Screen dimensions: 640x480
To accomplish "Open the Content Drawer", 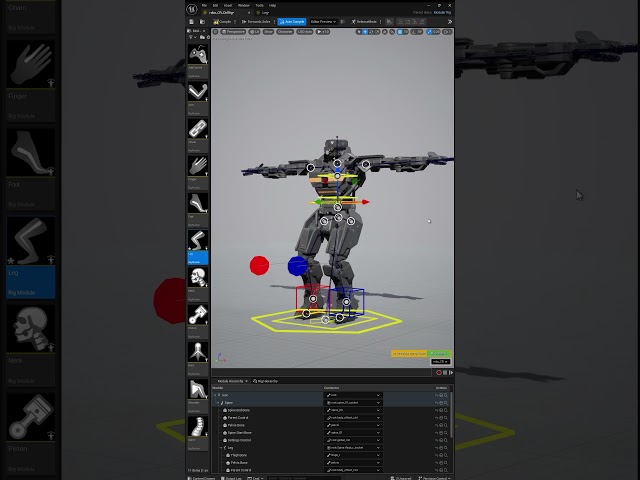I will coord(202,478).
